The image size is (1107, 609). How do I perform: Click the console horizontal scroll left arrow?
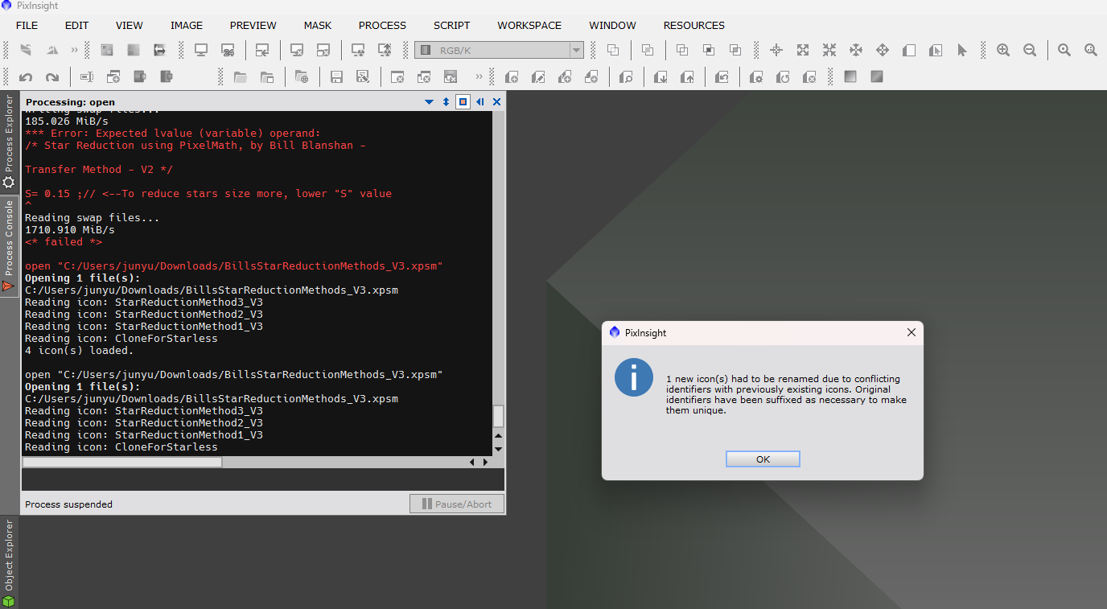(x=472, y=462)
